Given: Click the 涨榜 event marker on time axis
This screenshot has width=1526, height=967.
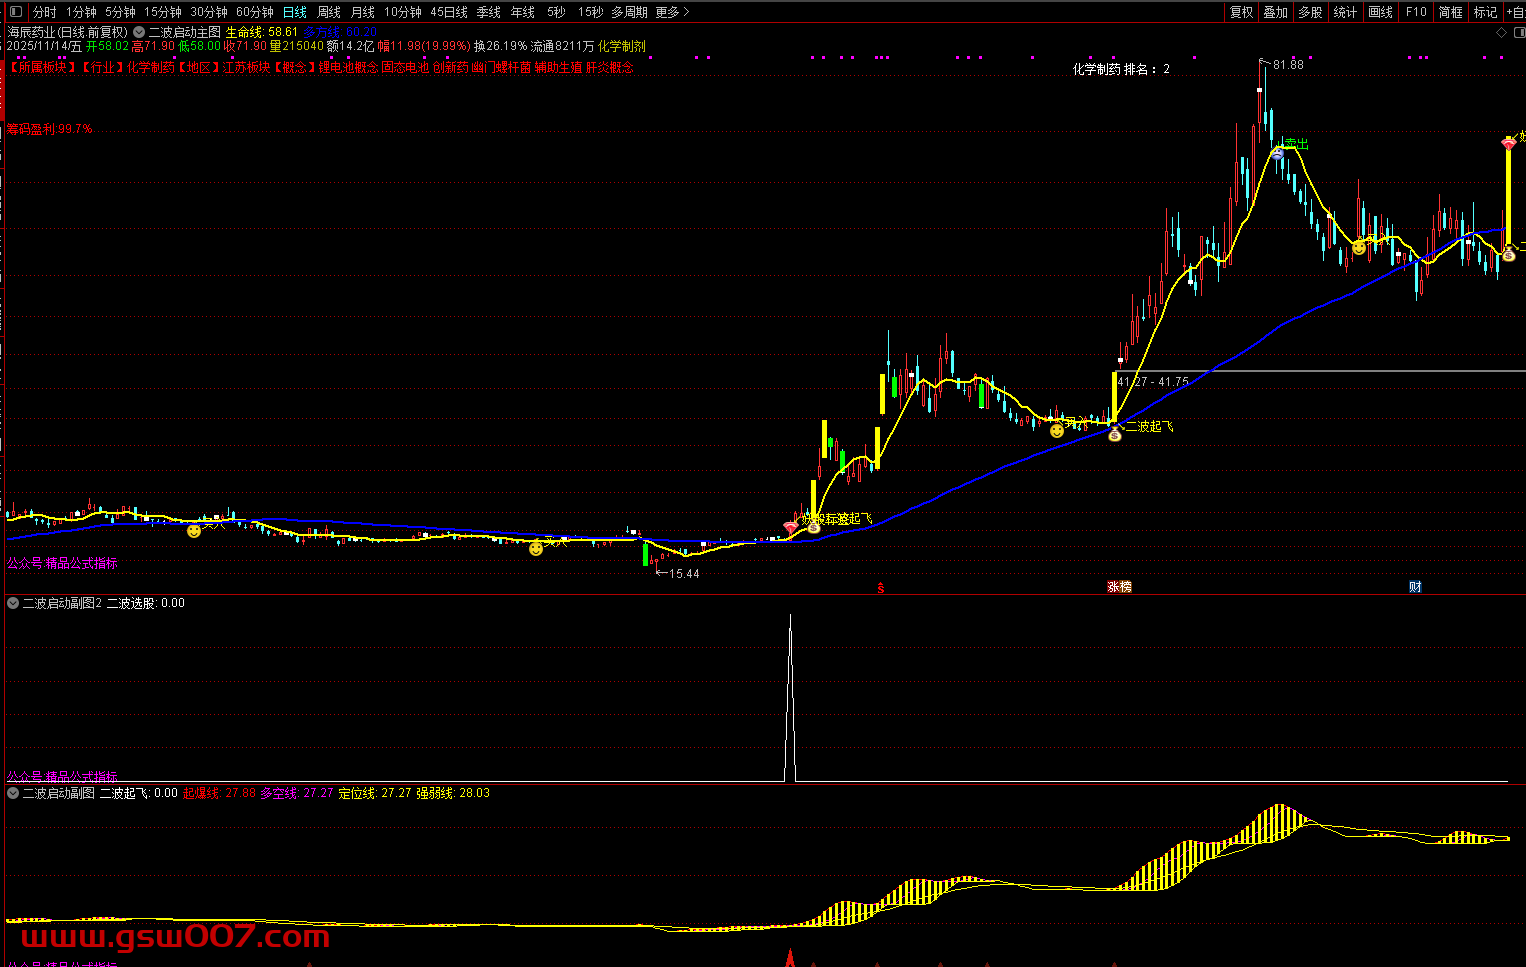Looking at the screenshot, I should [1119, 587].
